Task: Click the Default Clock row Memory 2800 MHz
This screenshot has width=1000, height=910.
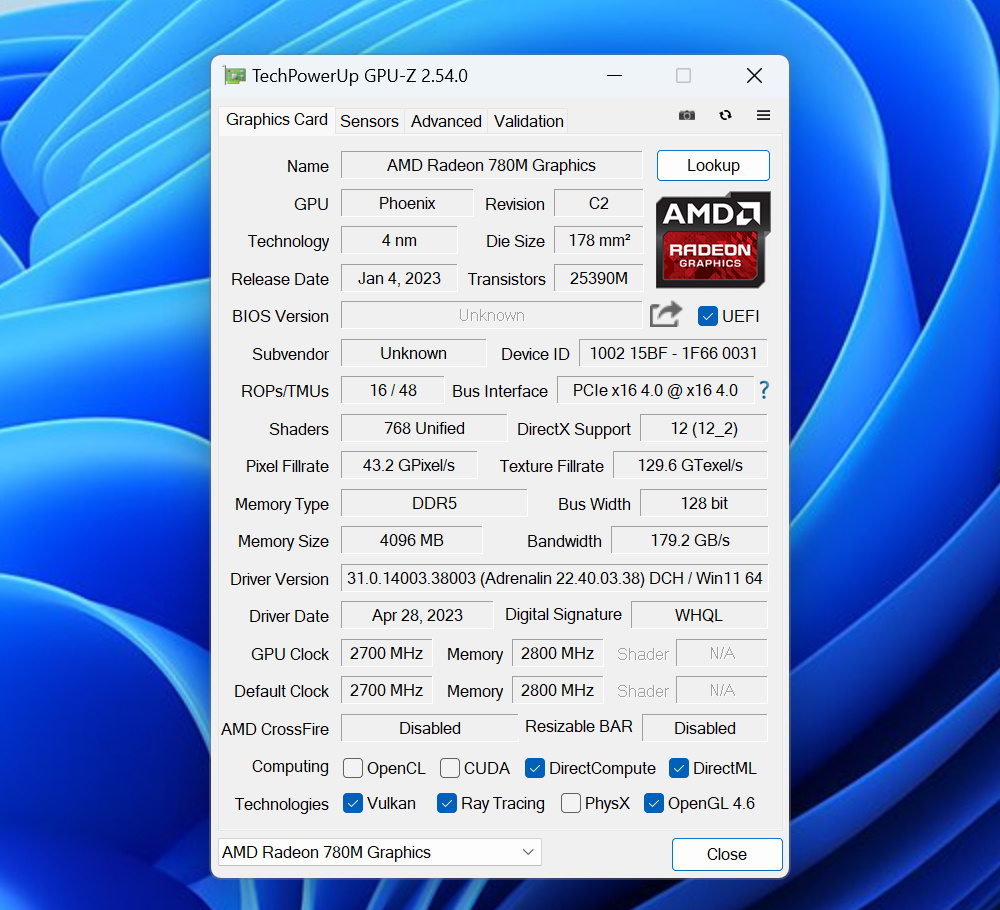Action: [x=557, y=690]
